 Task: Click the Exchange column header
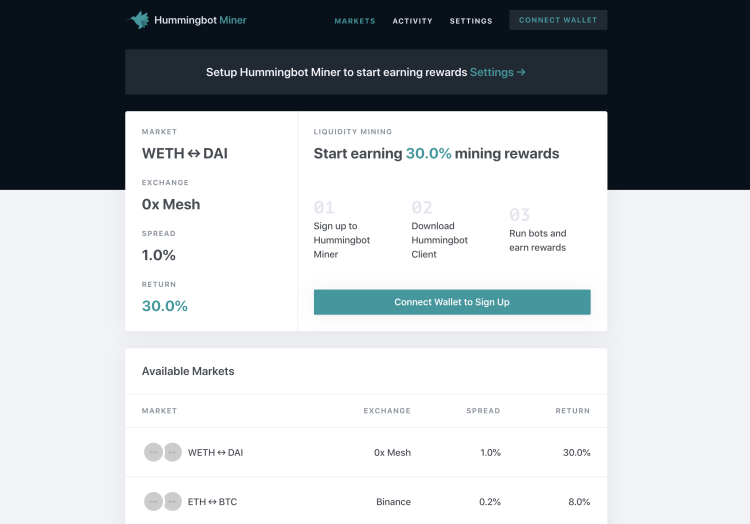387,411
